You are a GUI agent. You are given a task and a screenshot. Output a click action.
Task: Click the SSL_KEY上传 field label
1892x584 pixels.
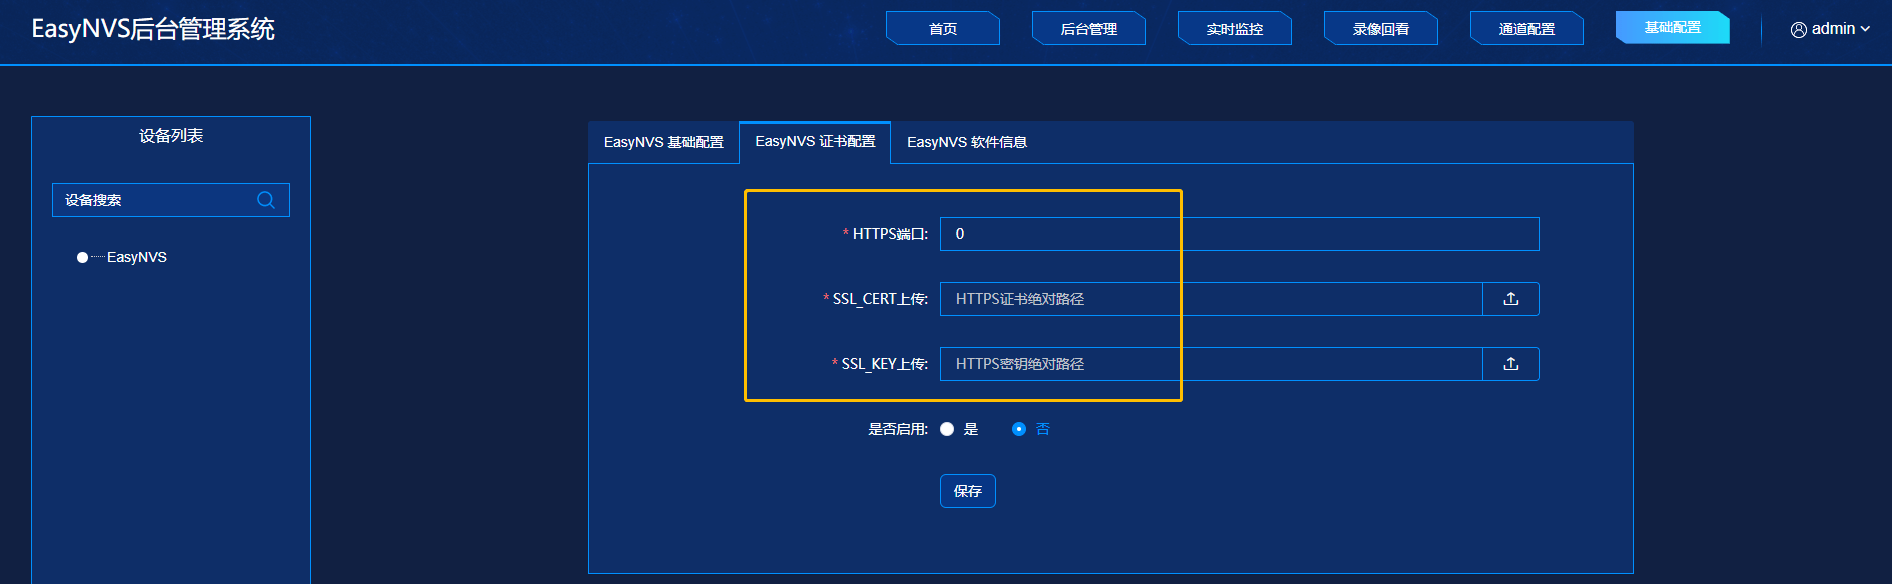click(884, 364)
